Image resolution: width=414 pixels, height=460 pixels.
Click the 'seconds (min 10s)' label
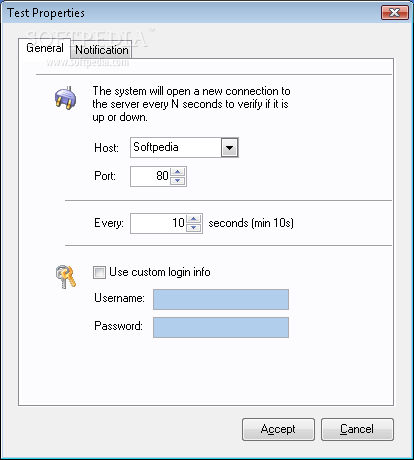point(251,223)
